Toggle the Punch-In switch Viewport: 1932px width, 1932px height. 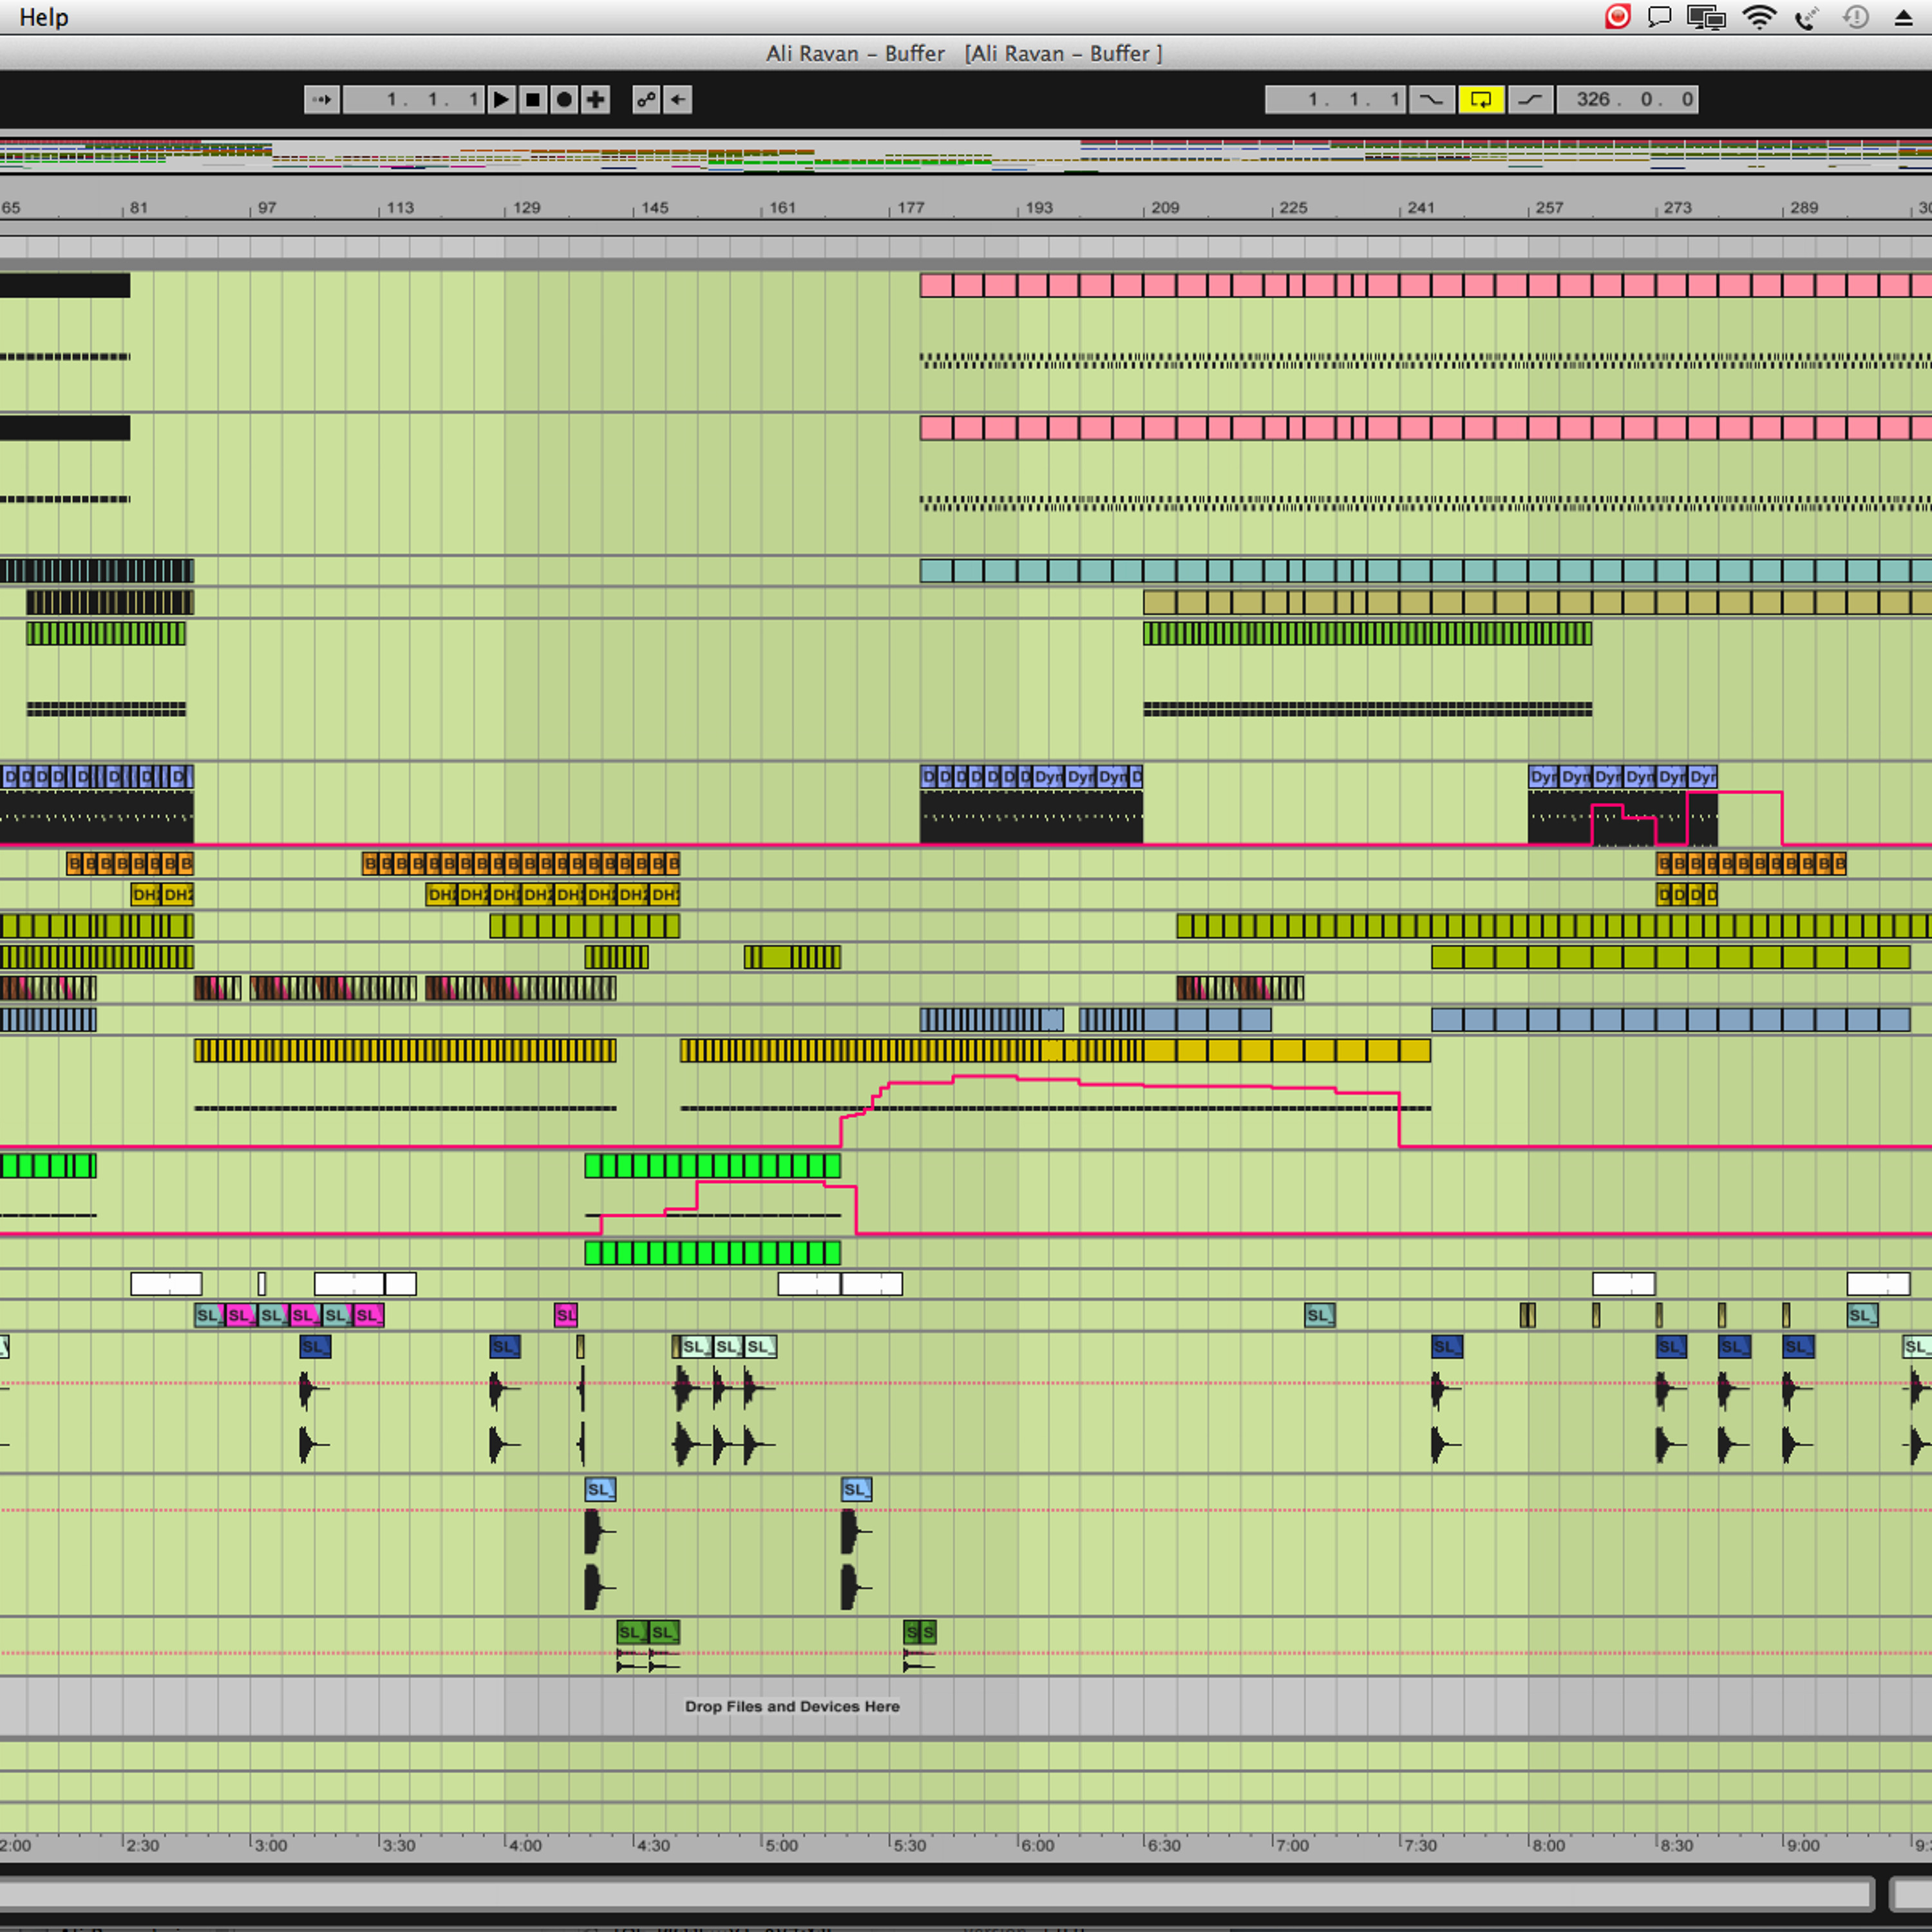click(1432, 99)
